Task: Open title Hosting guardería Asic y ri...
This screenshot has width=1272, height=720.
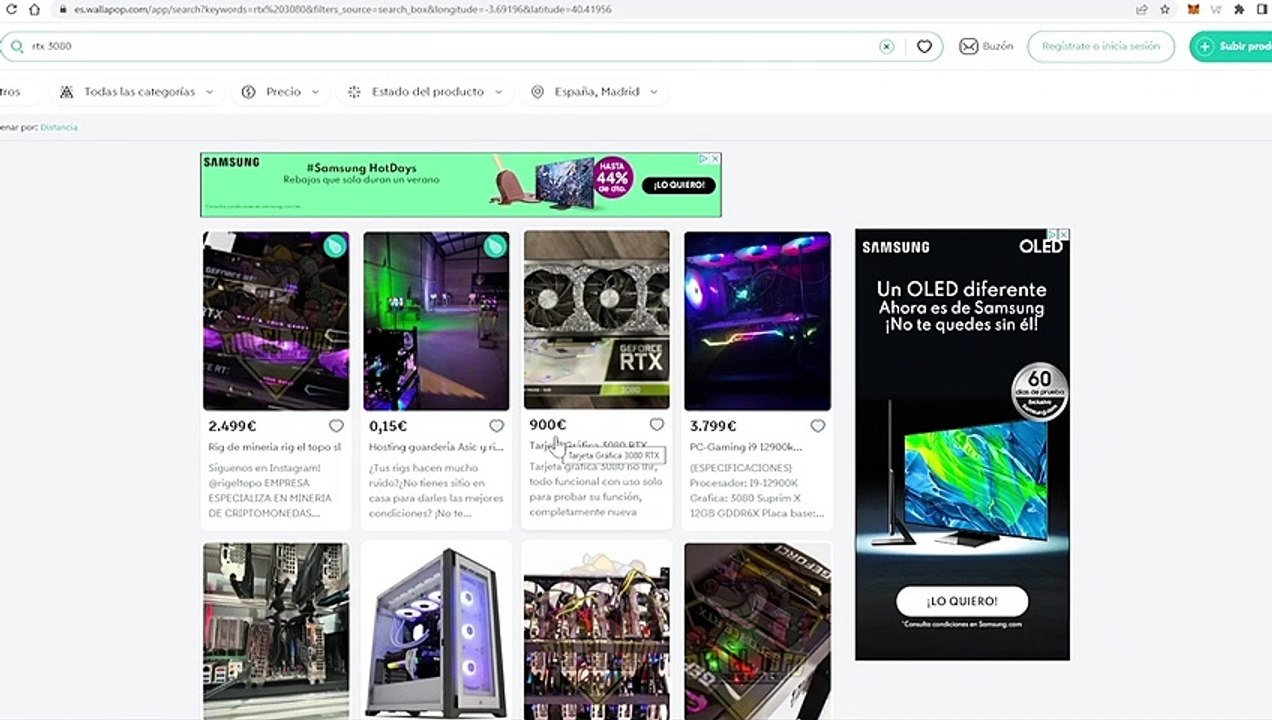Action: [436, 447]
